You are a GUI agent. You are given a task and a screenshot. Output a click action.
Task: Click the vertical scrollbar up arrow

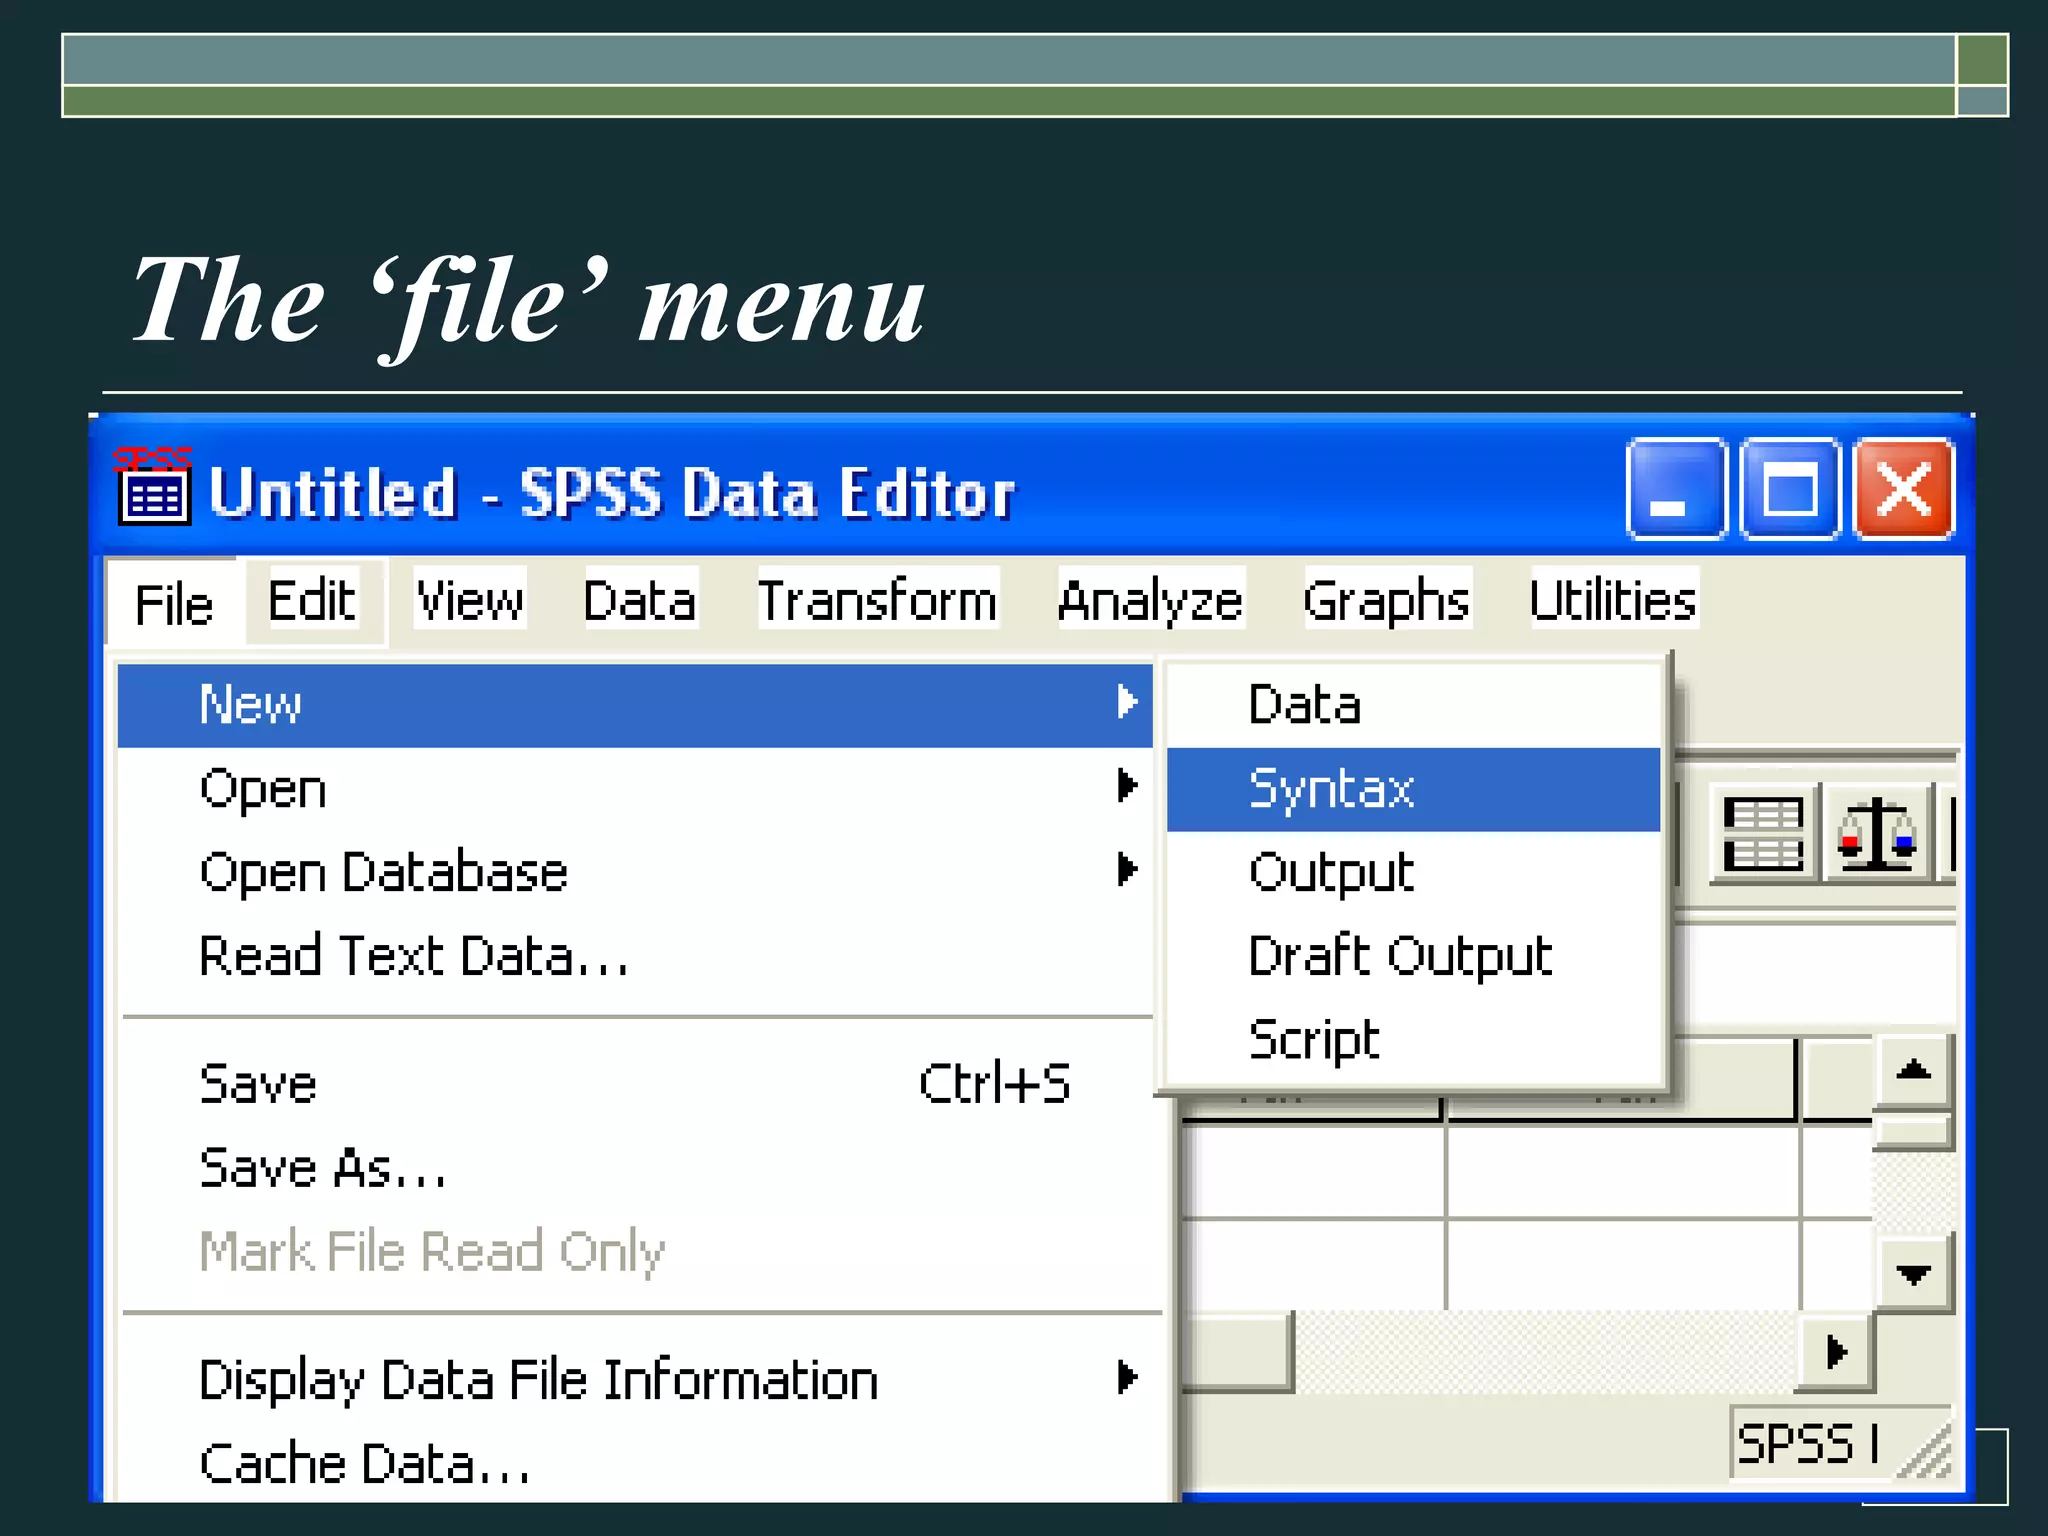(x=1913, y=1071)
